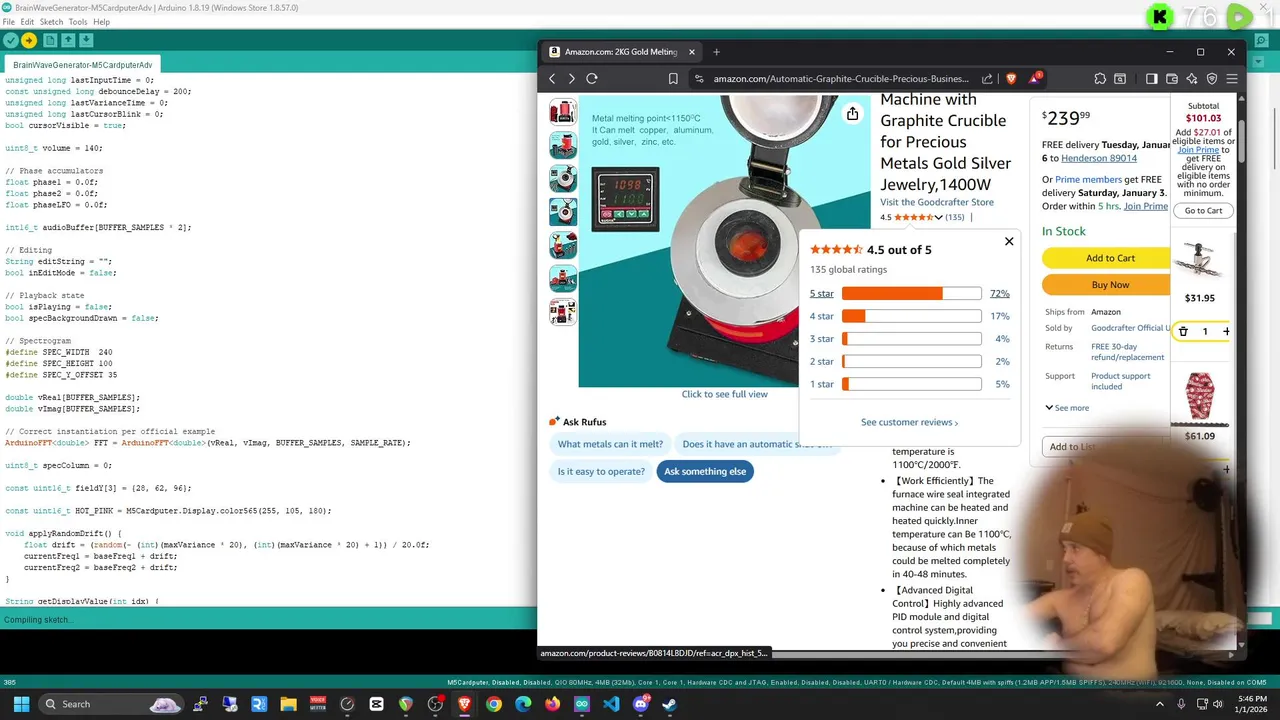Click the Arduino New sketch icon

pos(50,40)
